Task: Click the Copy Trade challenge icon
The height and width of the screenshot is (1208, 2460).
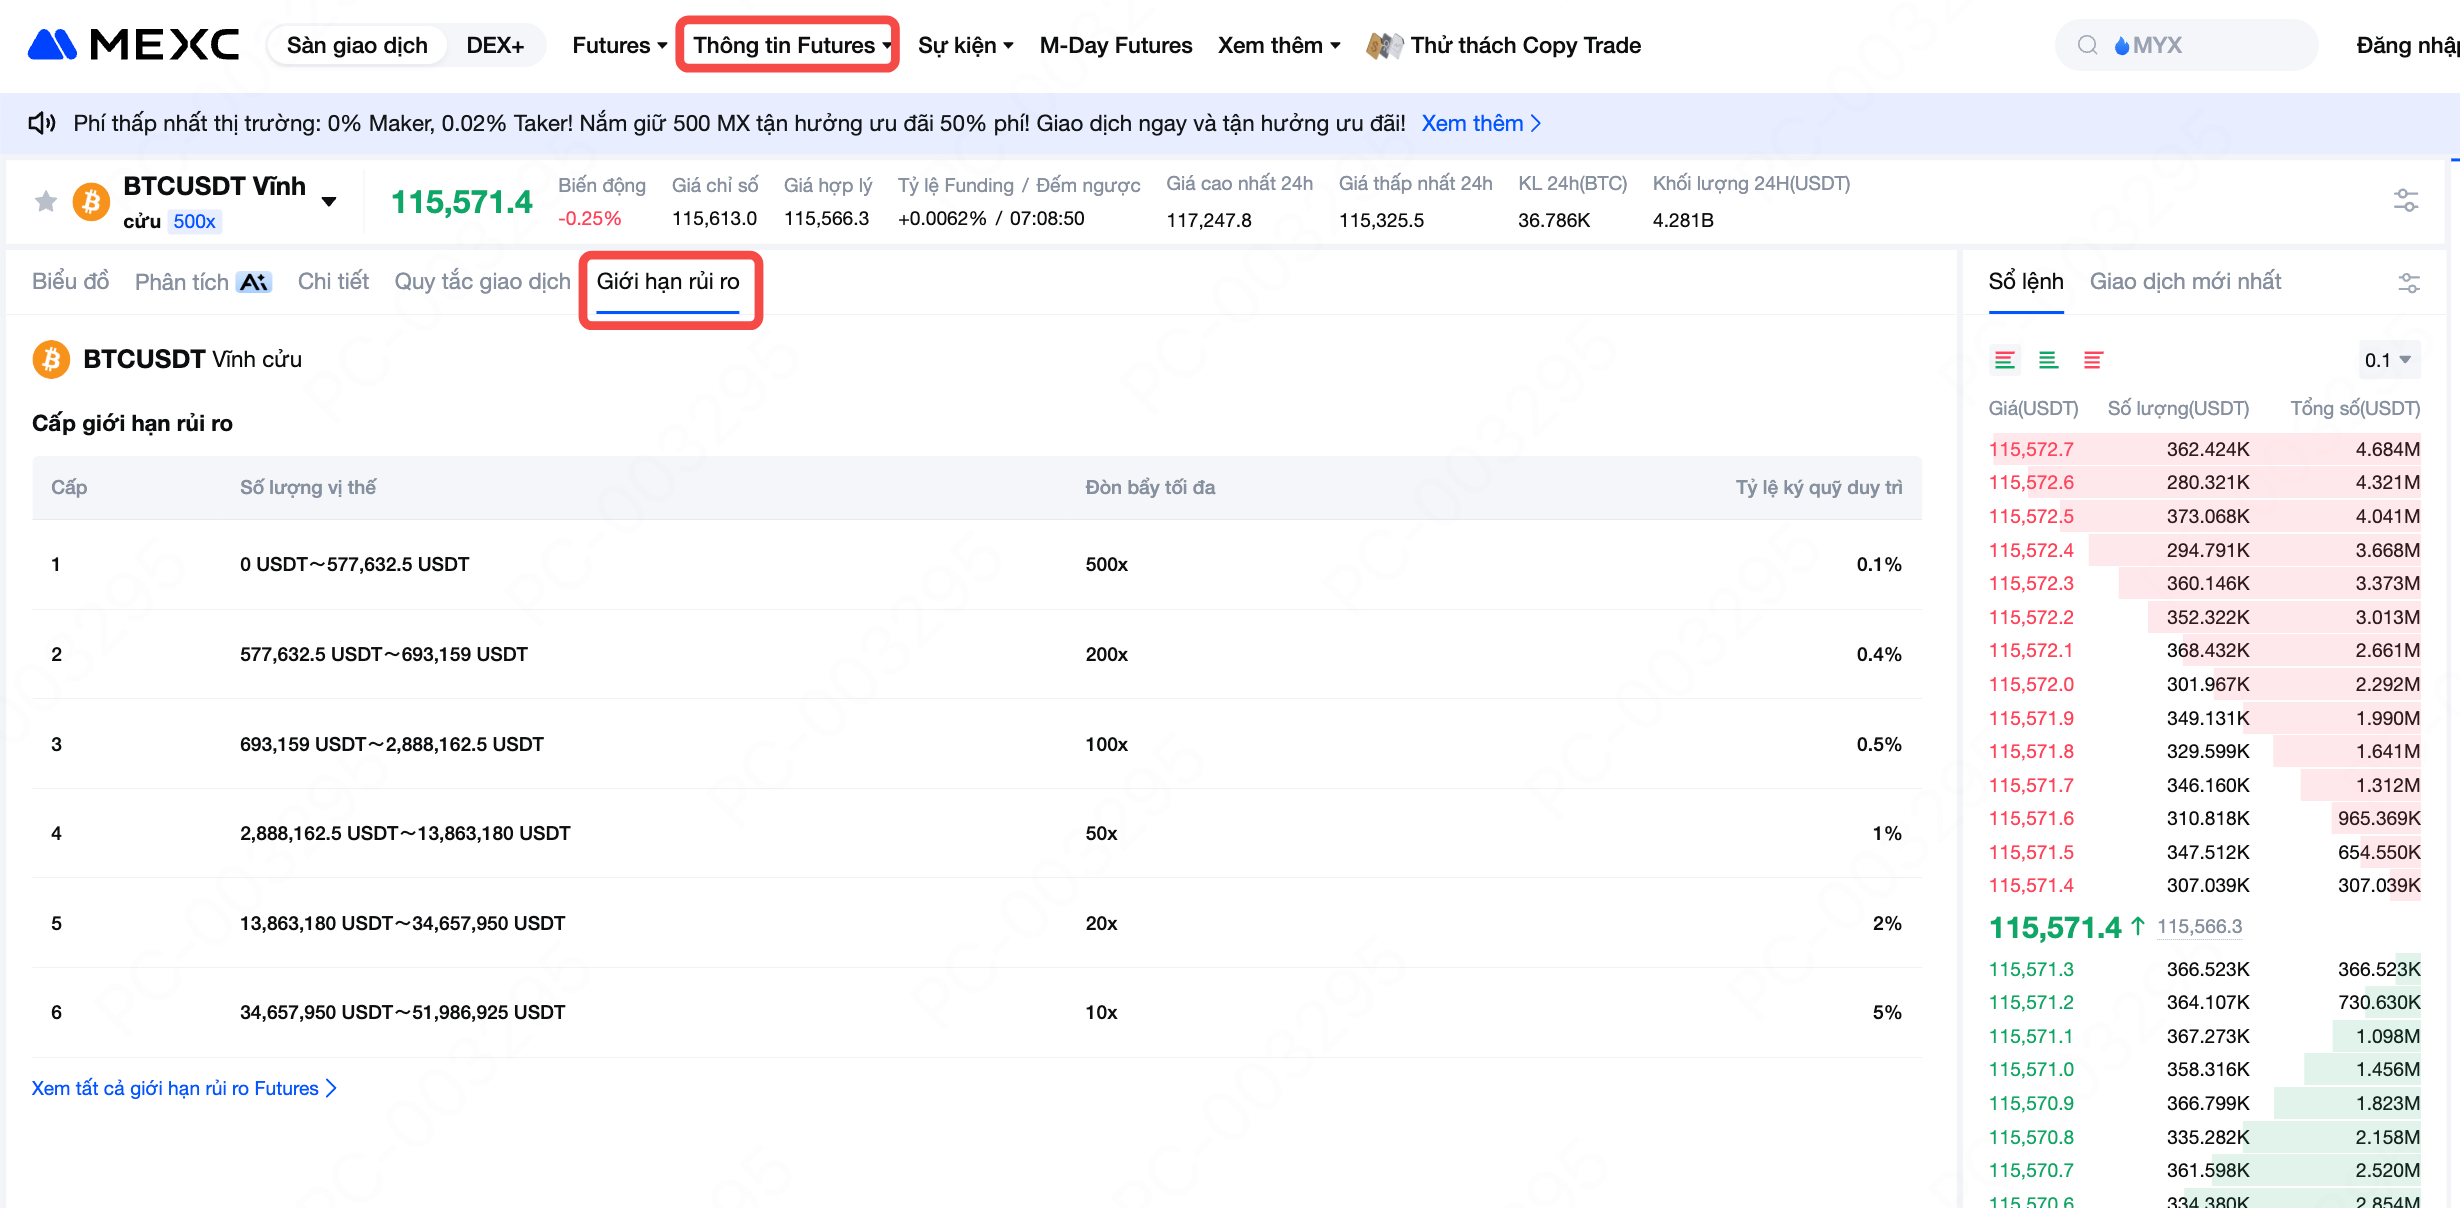Action: tap(1384, 45)
